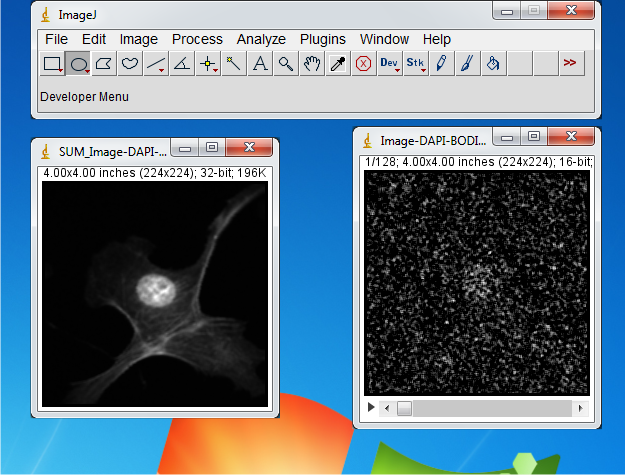Select the Wand tracing tool
625x475 pixels.
pyautogui.click(x=234, y=63)
